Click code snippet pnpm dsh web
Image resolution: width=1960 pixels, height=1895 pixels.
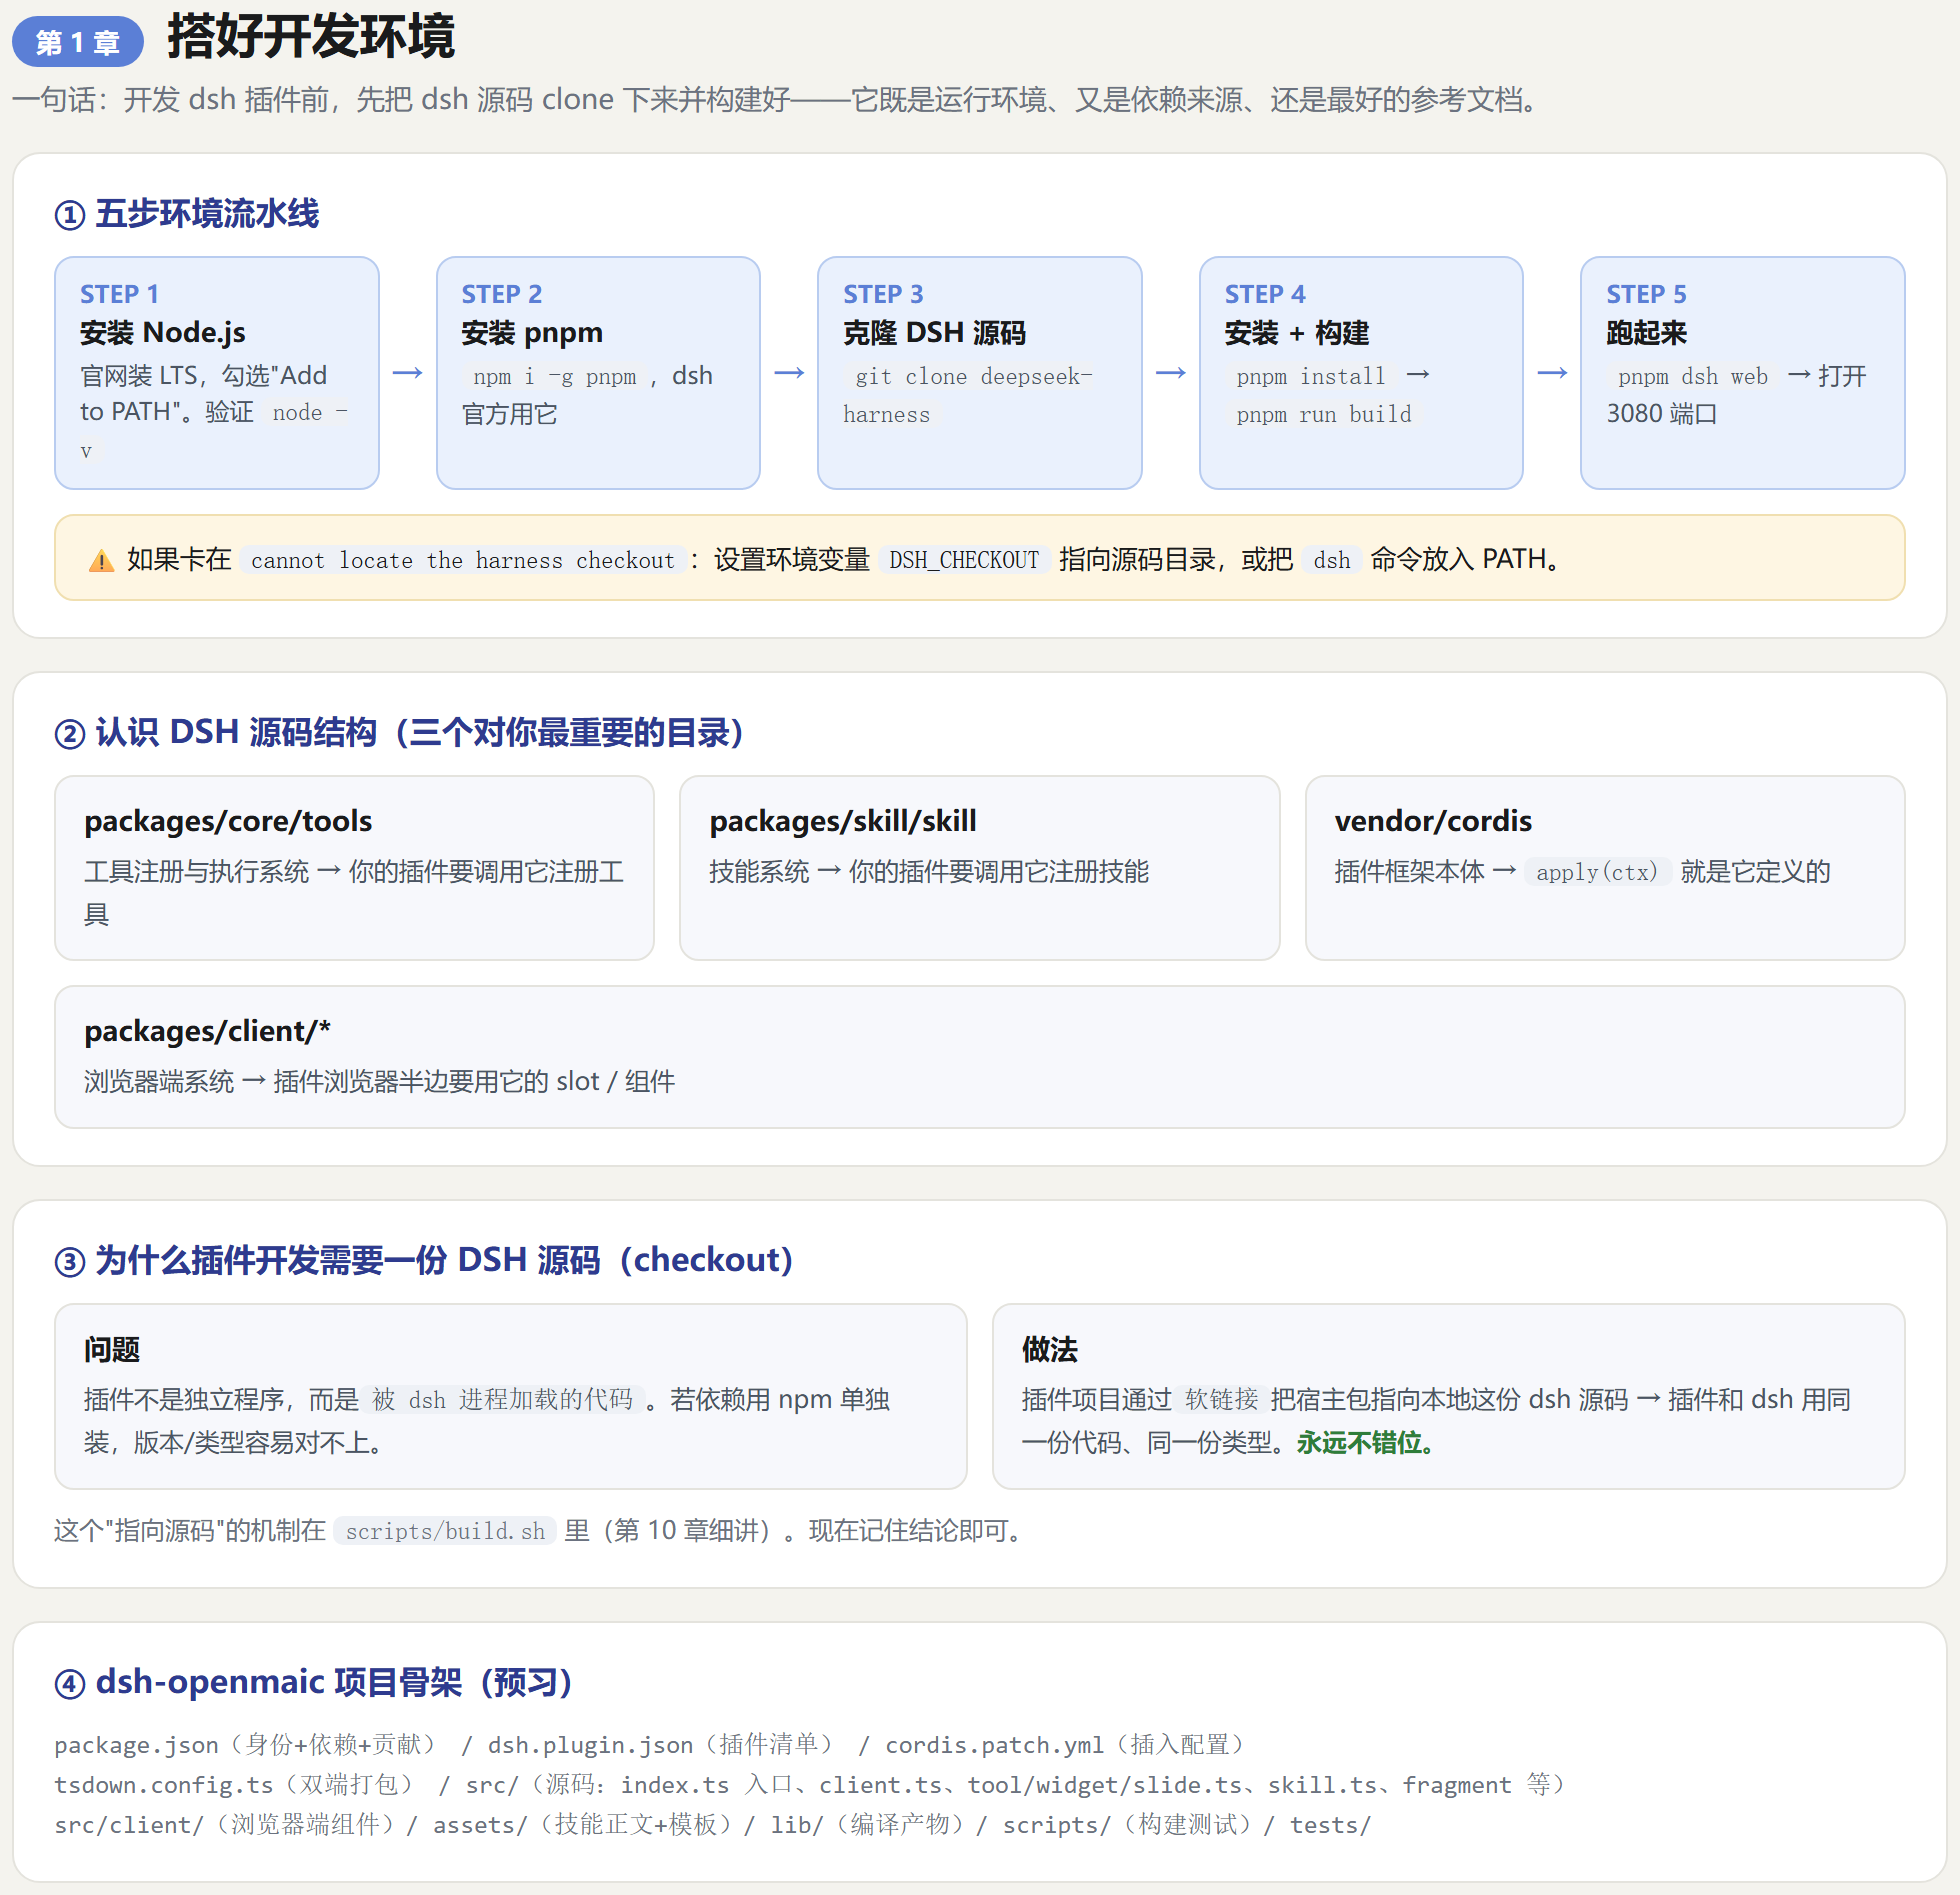(1693, 377)
